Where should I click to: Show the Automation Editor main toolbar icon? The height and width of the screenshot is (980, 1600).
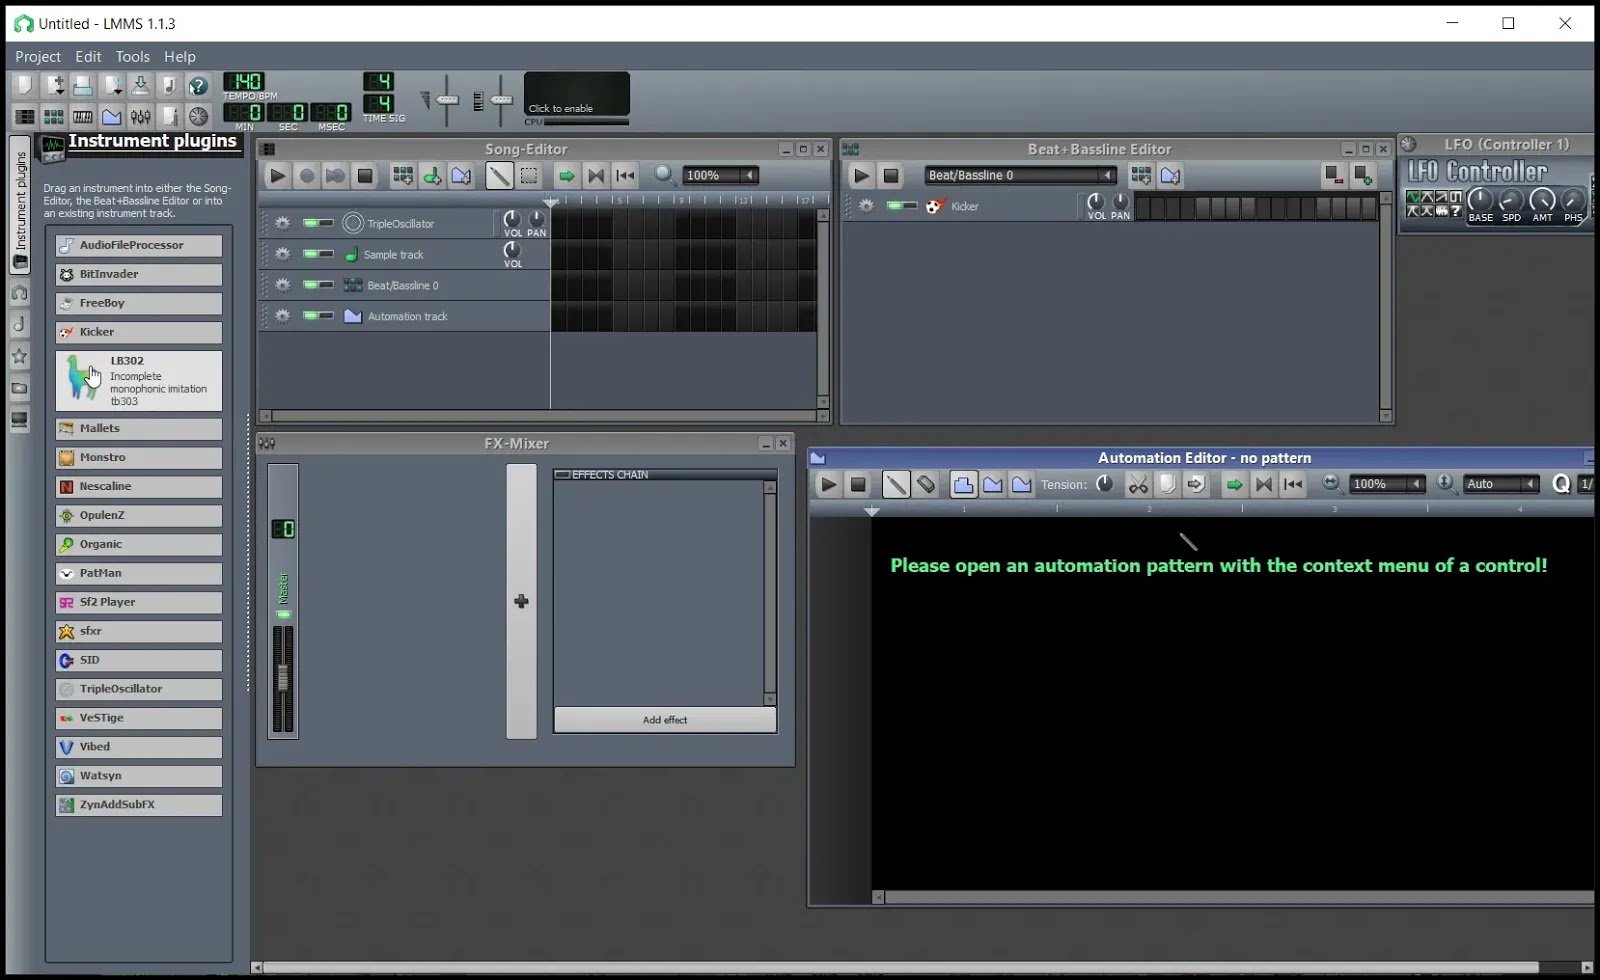click(x=112, y=117)
